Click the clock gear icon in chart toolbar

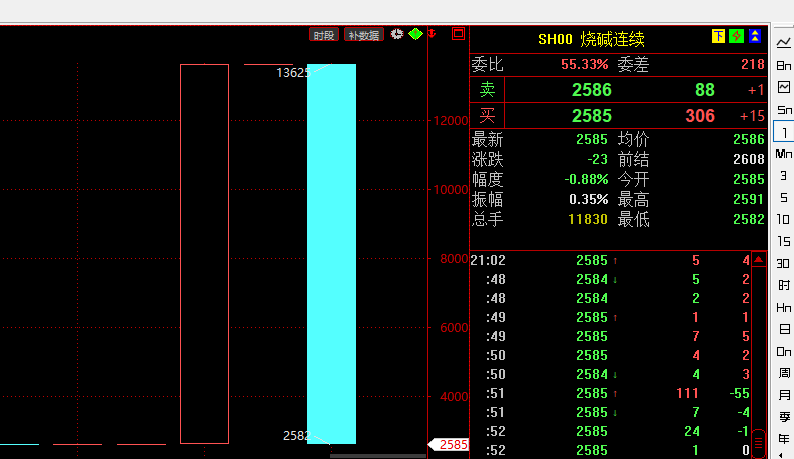(396, 34)
